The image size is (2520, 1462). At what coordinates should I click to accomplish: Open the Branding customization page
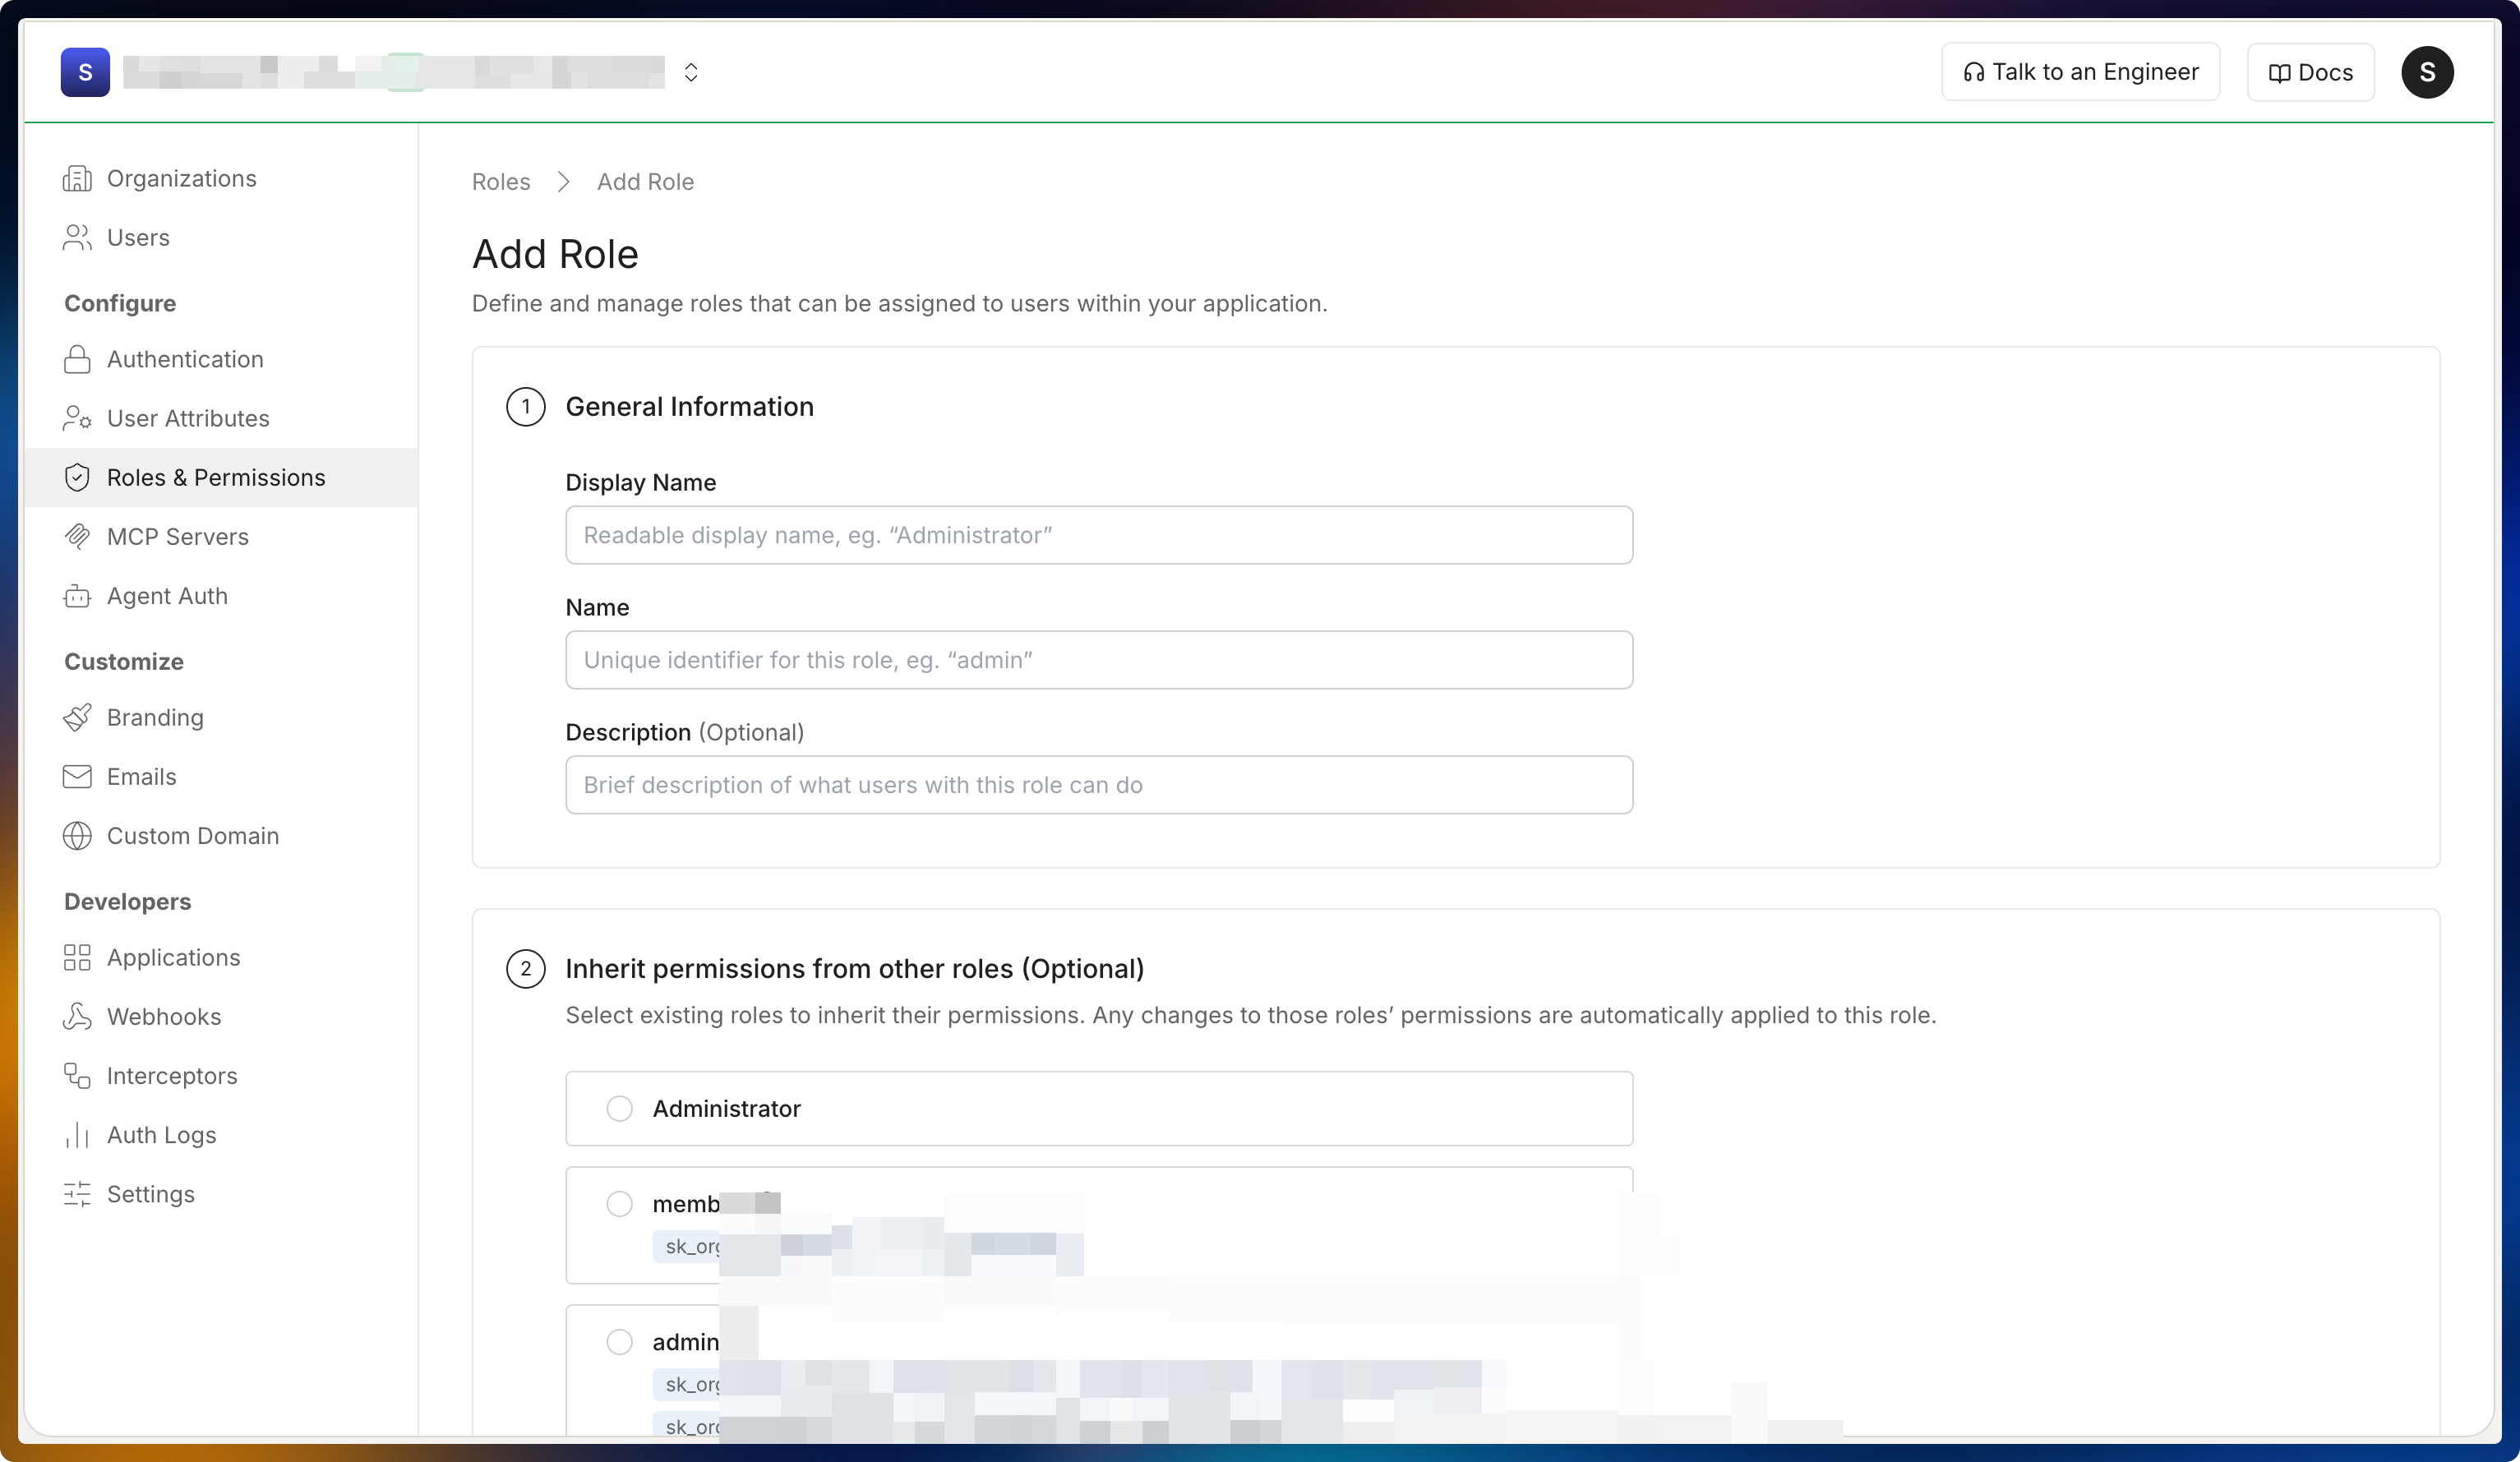155,717
